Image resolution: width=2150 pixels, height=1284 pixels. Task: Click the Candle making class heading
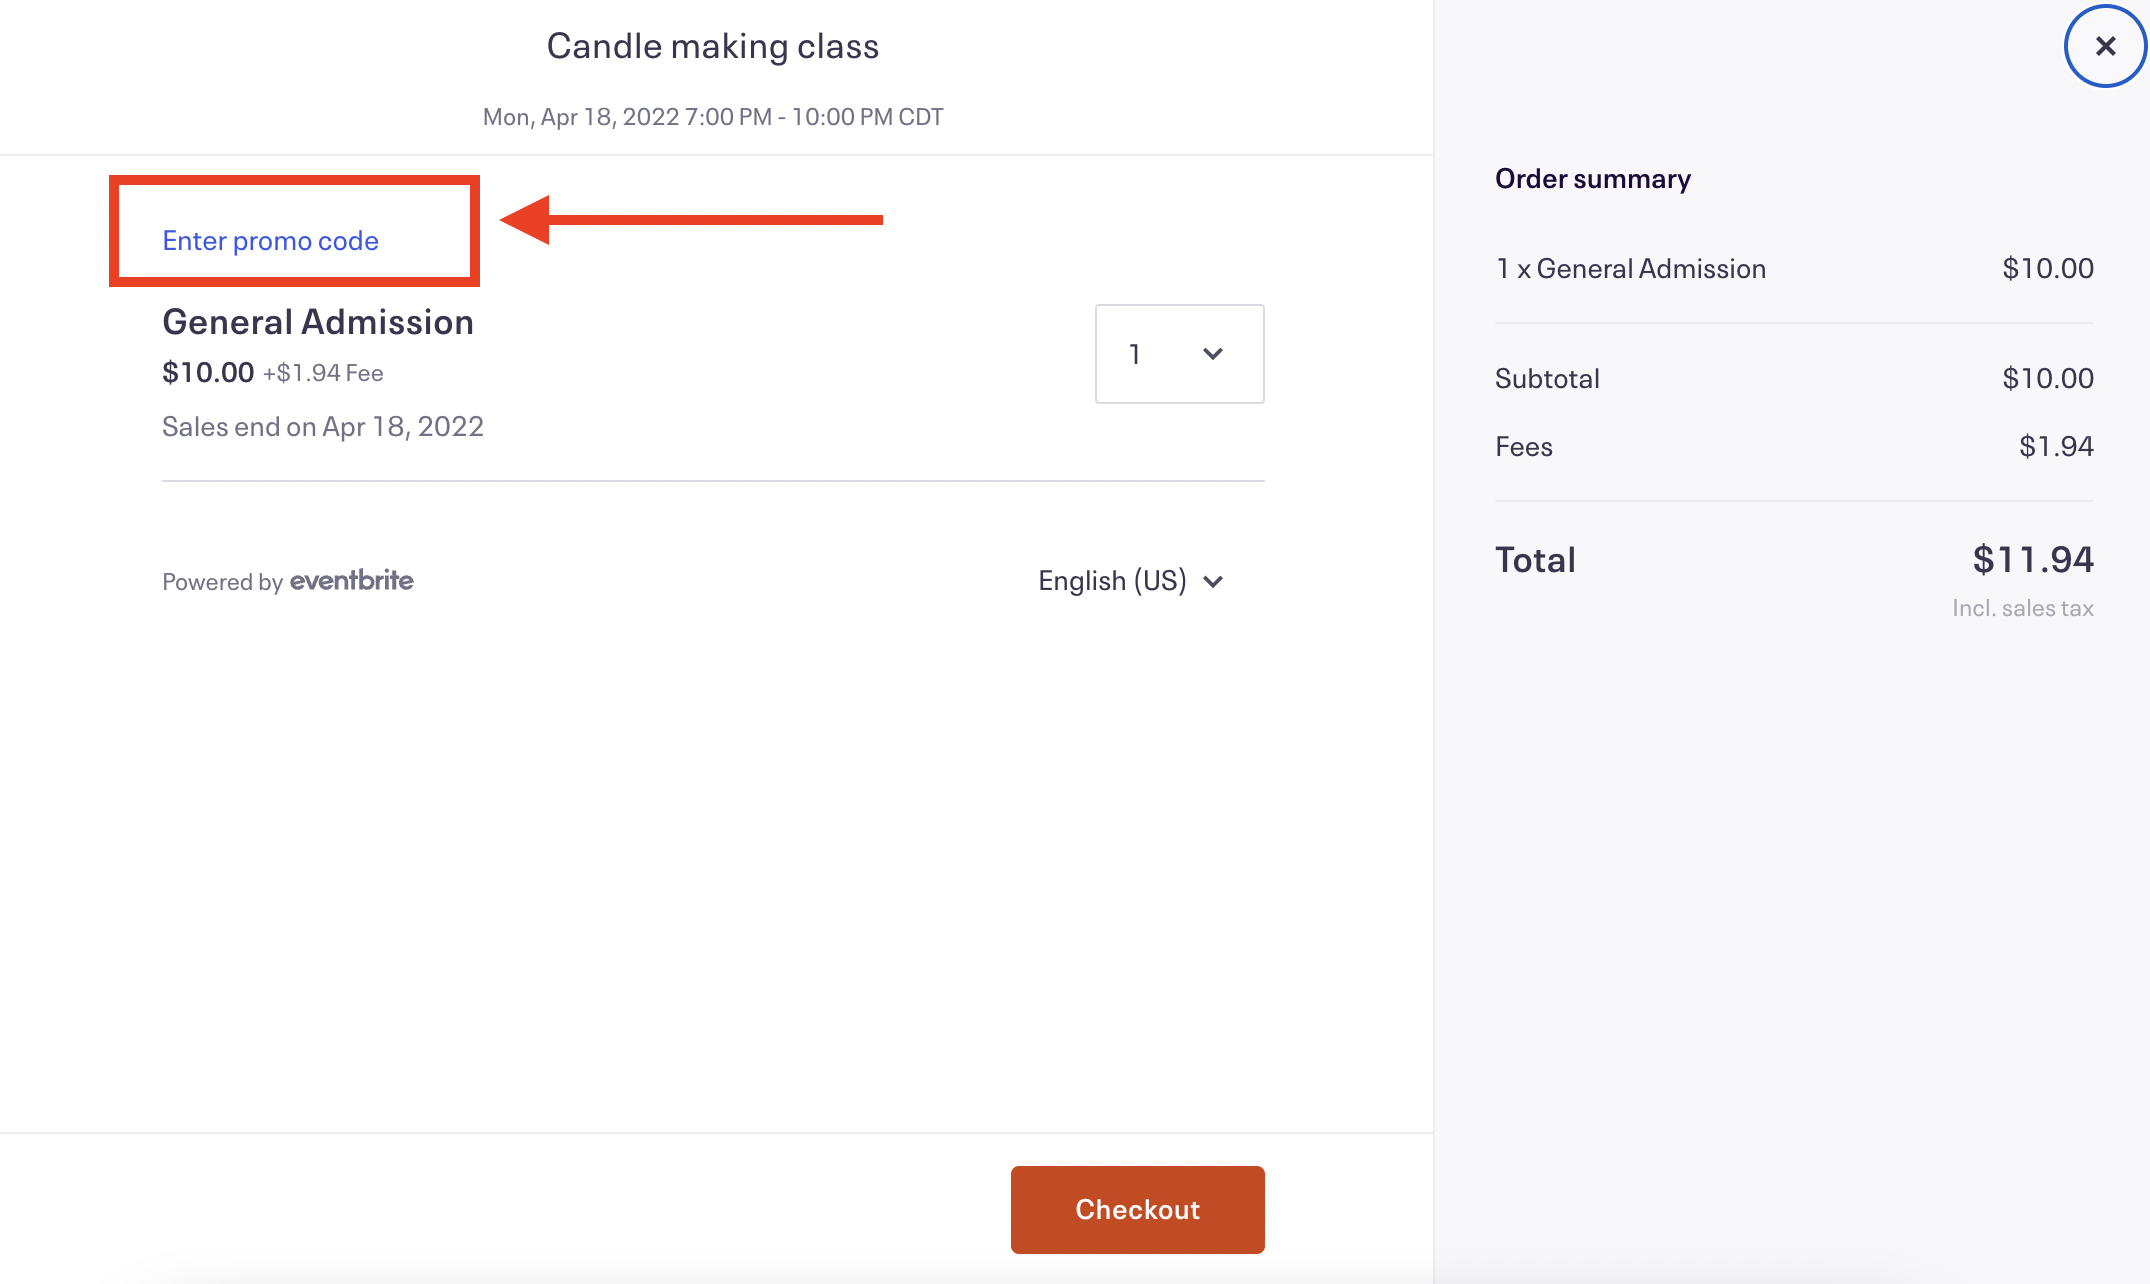pyautogui.click(x=712, y=44)
